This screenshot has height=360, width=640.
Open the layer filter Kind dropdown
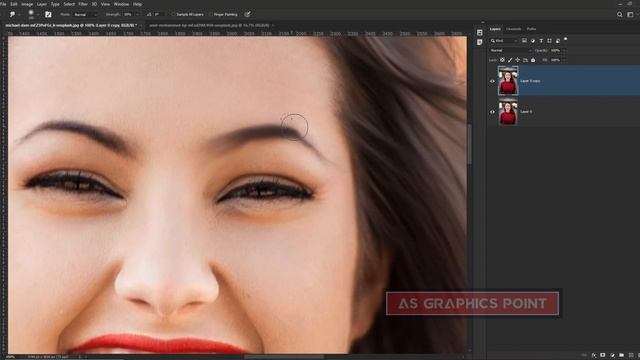(x=504, y=41)
